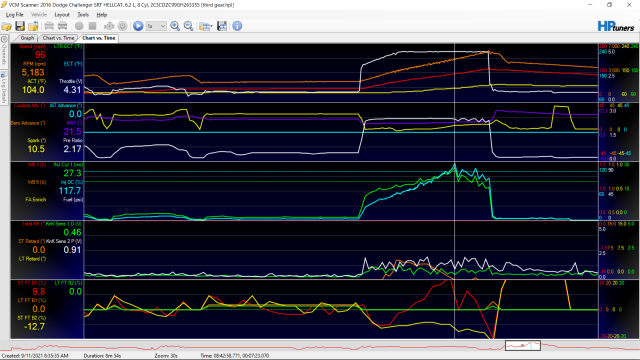Screen dimensions: 640x360
Task: Open the Log Details side panel
Action: pos(4,88)
